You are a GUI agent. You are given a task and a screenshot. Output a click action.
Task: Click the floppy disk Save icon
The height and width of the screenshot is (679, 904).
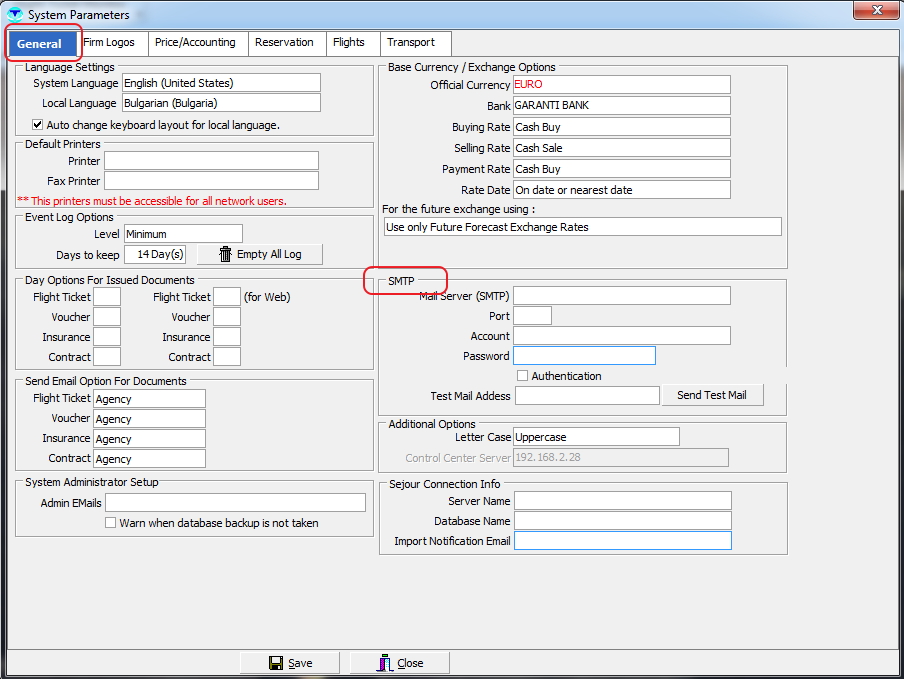click(276, 663)
